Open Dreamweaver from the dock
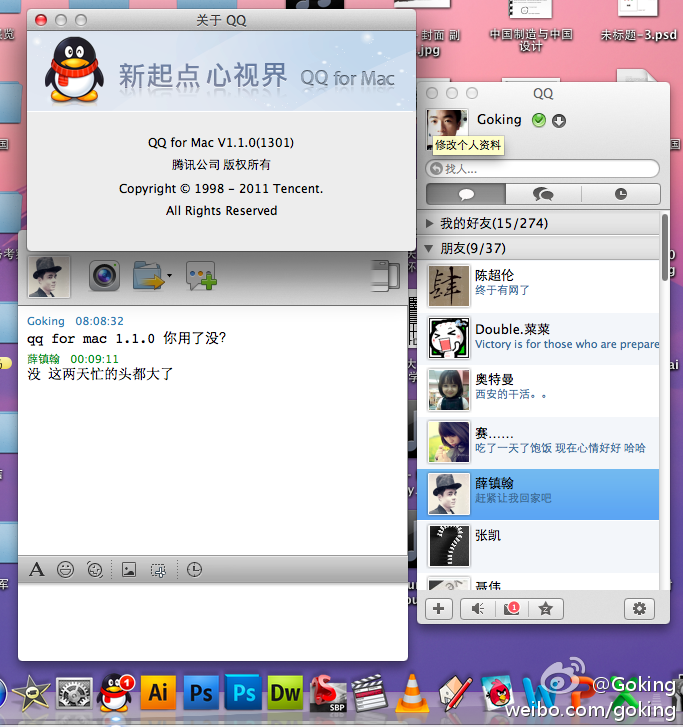Screen dimensions: 683x727 point(284,693)
